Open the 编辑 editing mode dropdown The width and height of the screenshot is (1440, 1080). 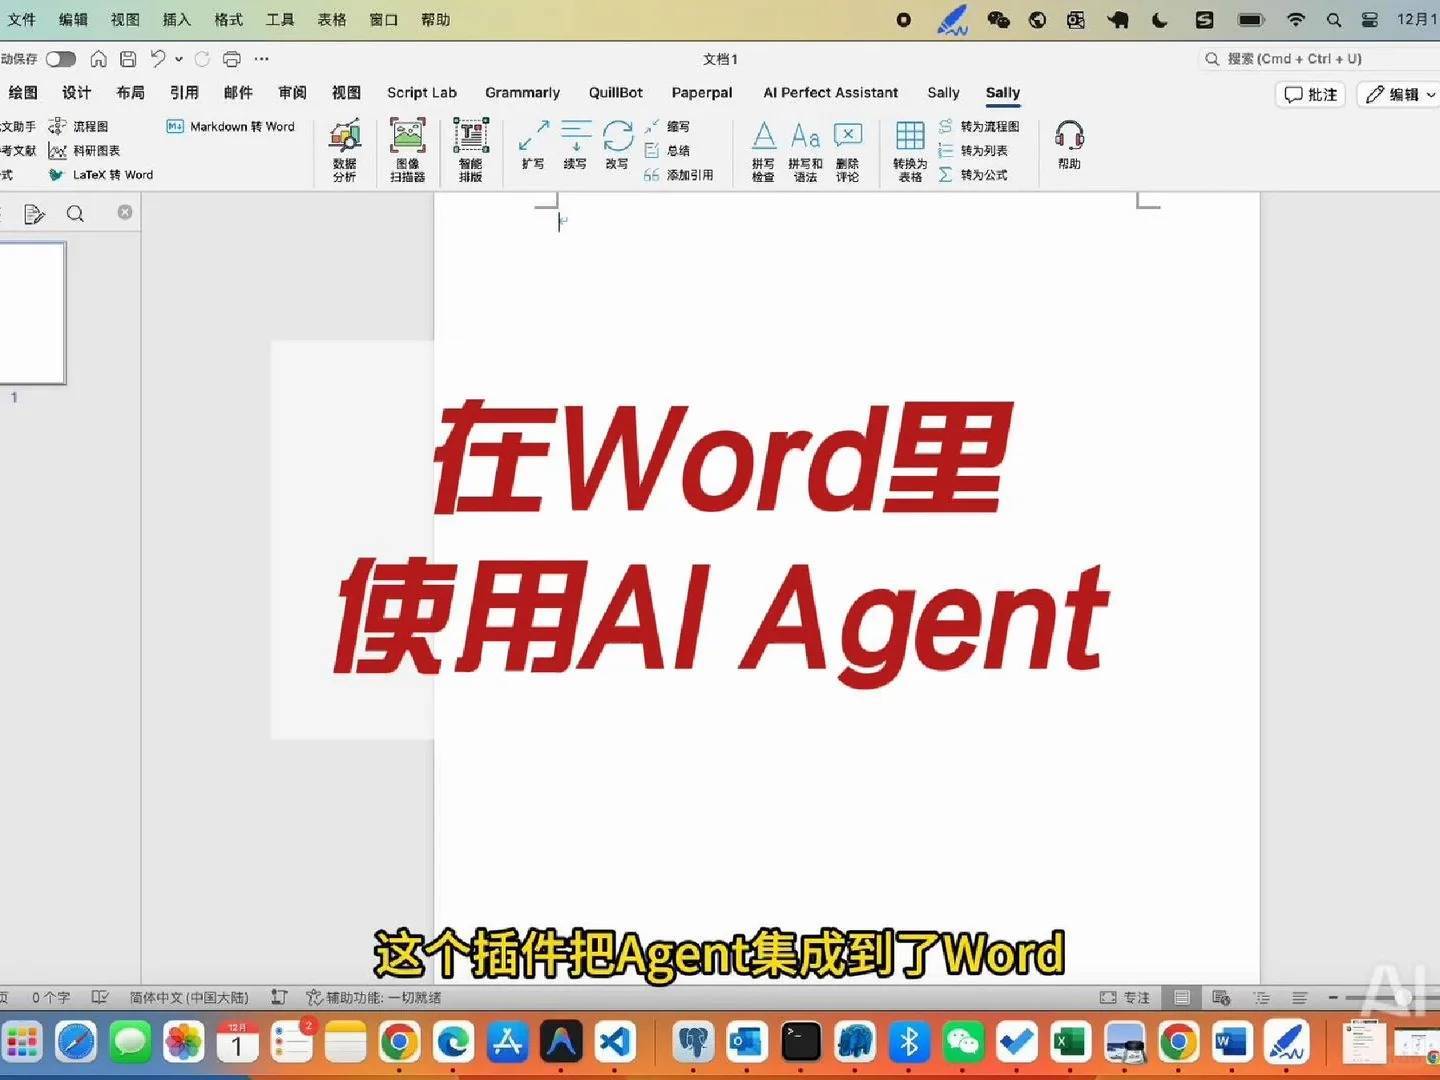tap(1398, 94)
